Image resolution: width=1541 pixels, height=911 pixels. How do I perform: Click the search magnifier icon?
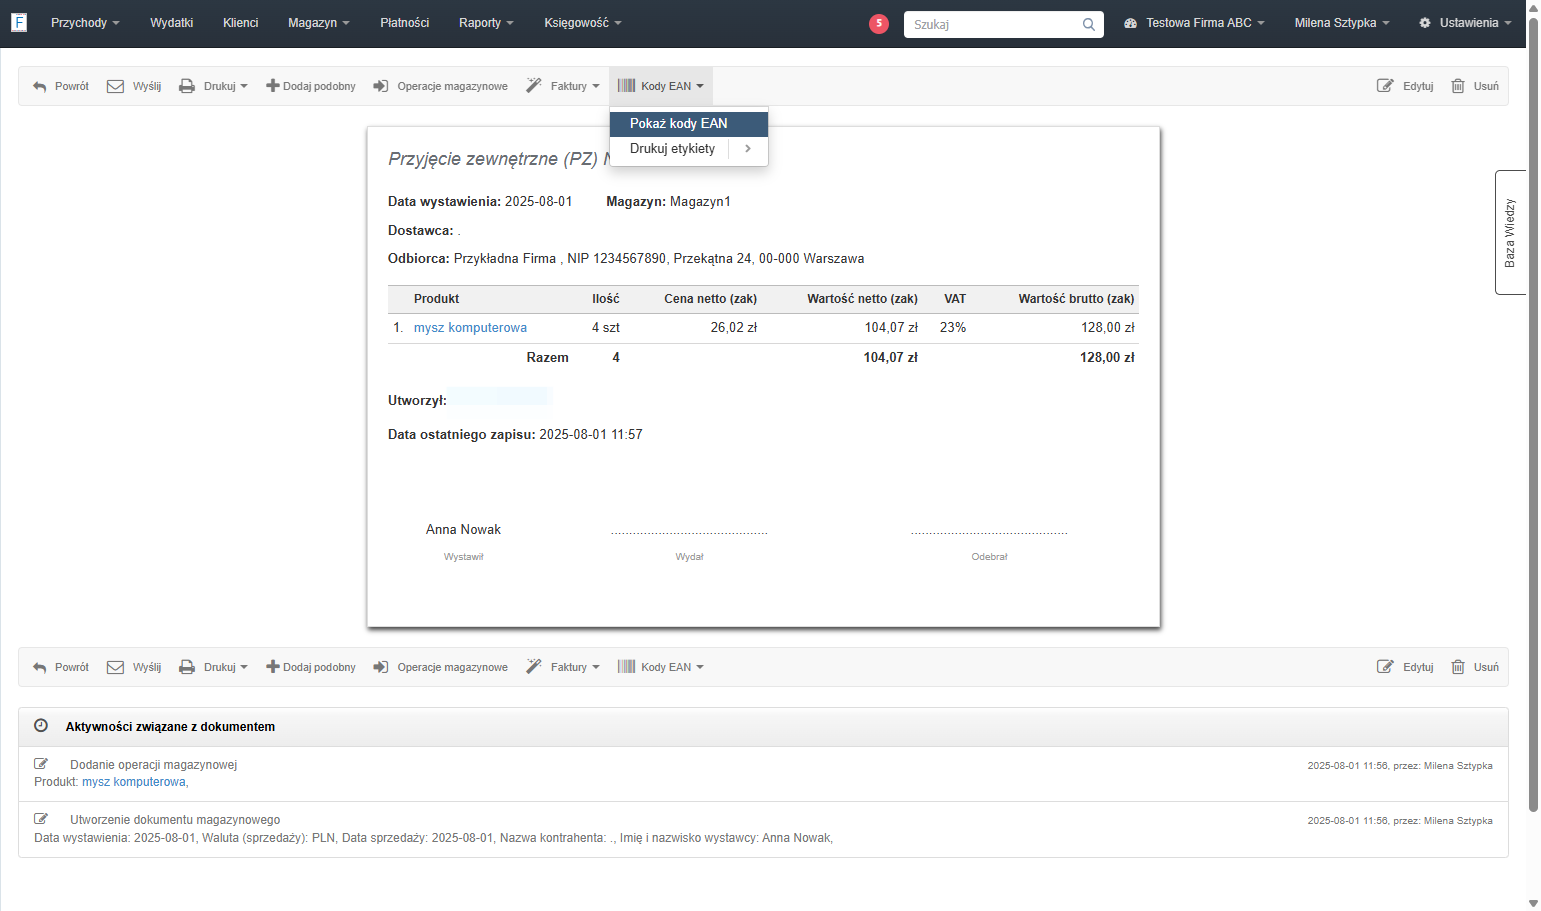pyautogui.click(x=1089, y=24)
